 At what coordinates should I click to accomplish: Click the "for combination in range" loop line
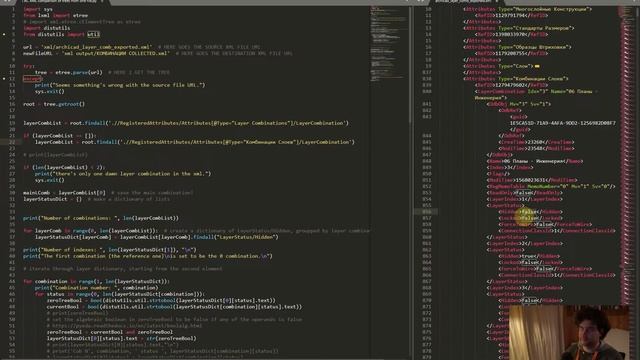click(x=96, y=281)
